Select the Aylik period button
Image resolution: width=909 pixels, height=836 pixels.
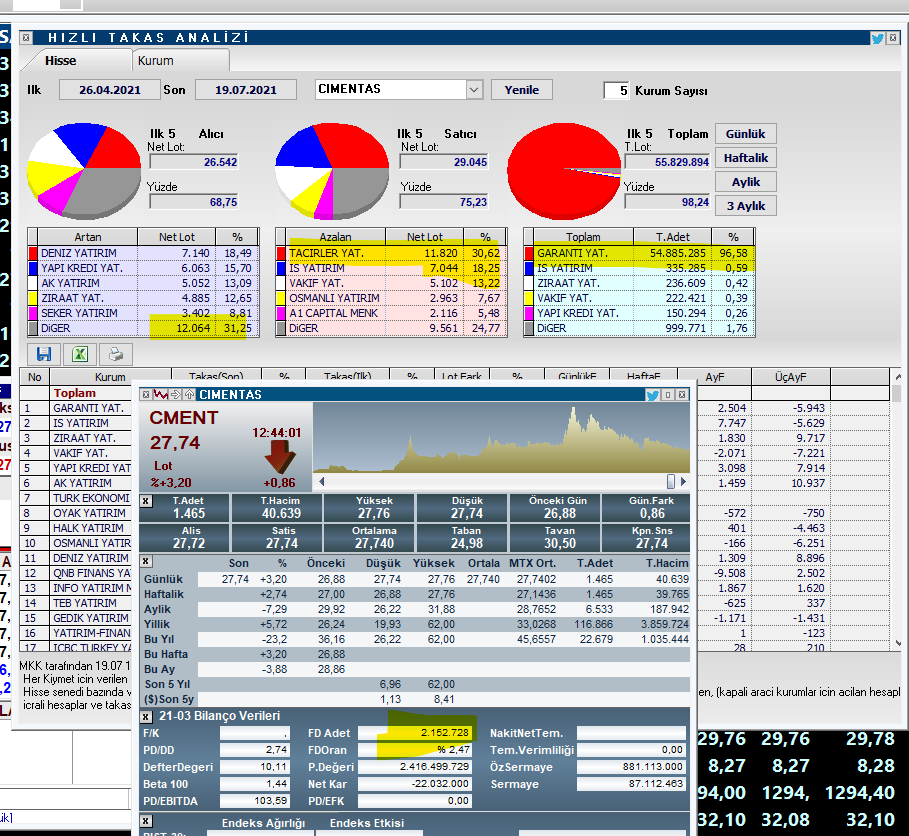point(745,182)
